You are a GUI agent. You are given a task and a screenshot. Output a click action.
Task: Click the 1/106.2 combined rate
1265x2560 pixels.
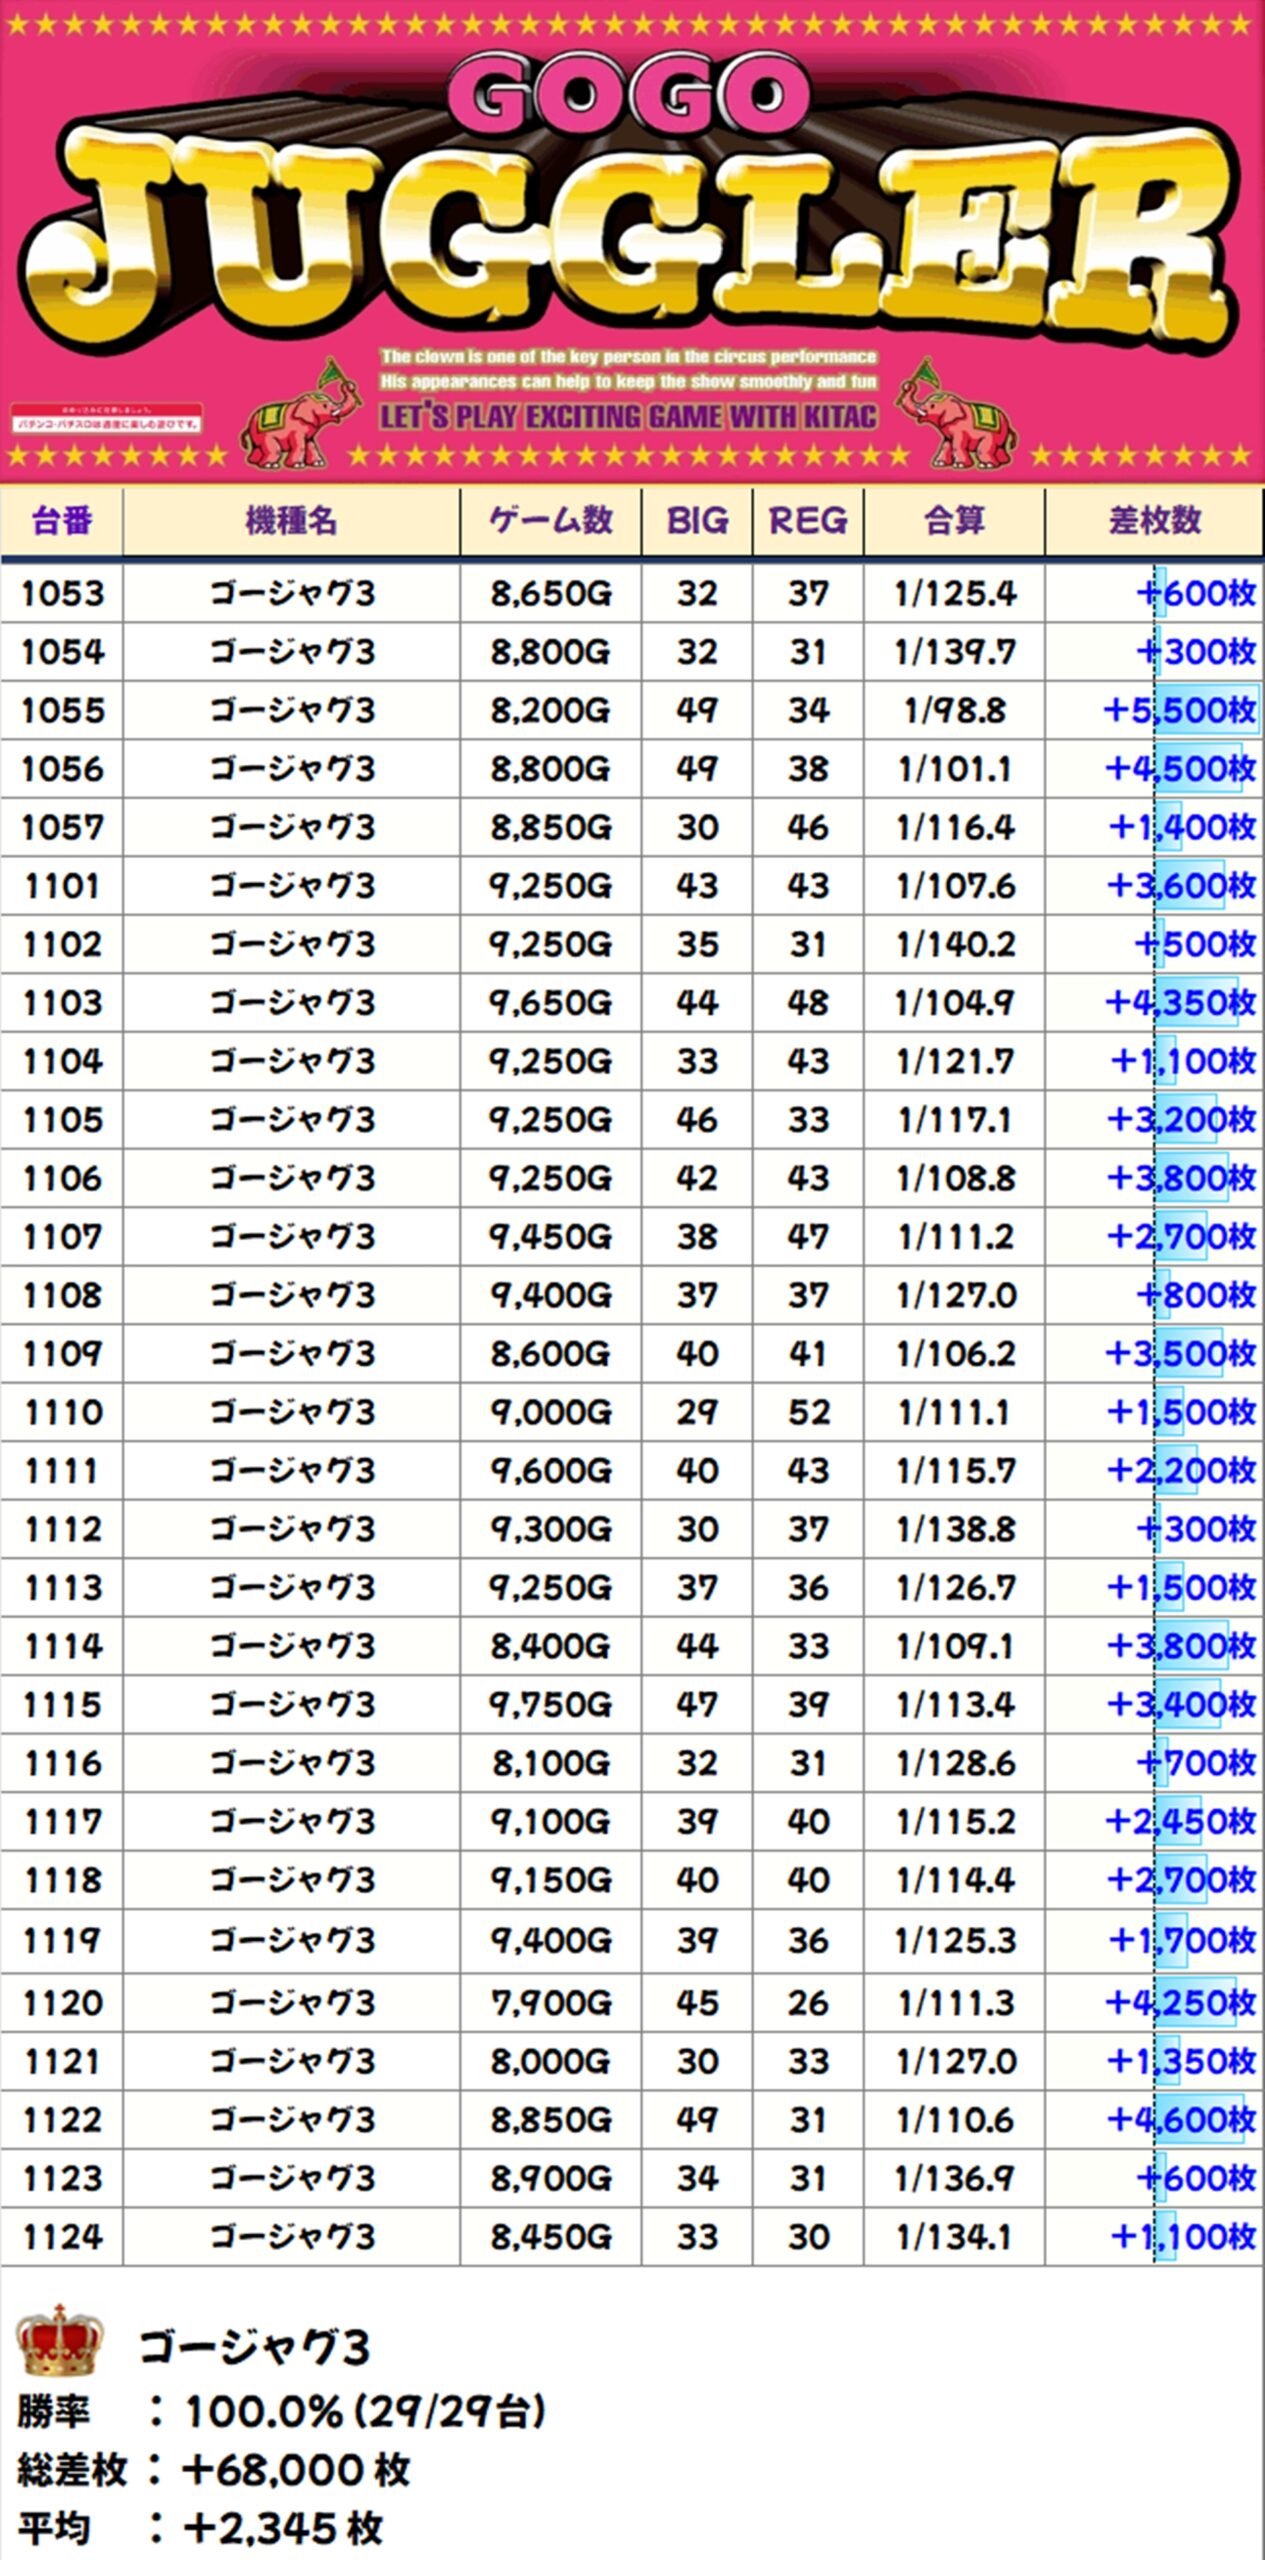[x=955, y=1354]
